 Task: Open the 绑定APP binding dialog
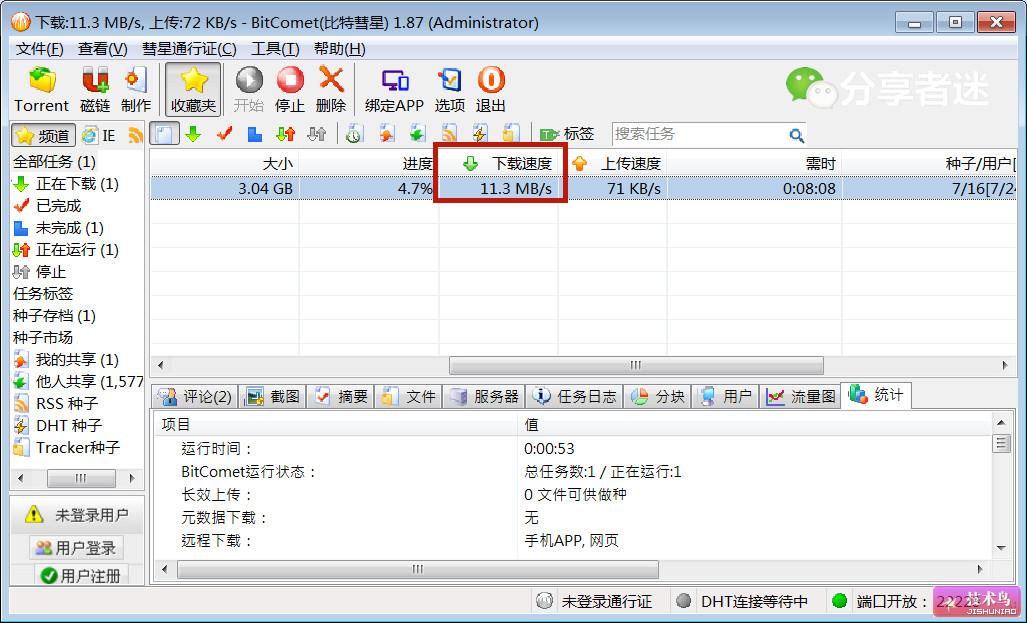(x=394, y=89)
